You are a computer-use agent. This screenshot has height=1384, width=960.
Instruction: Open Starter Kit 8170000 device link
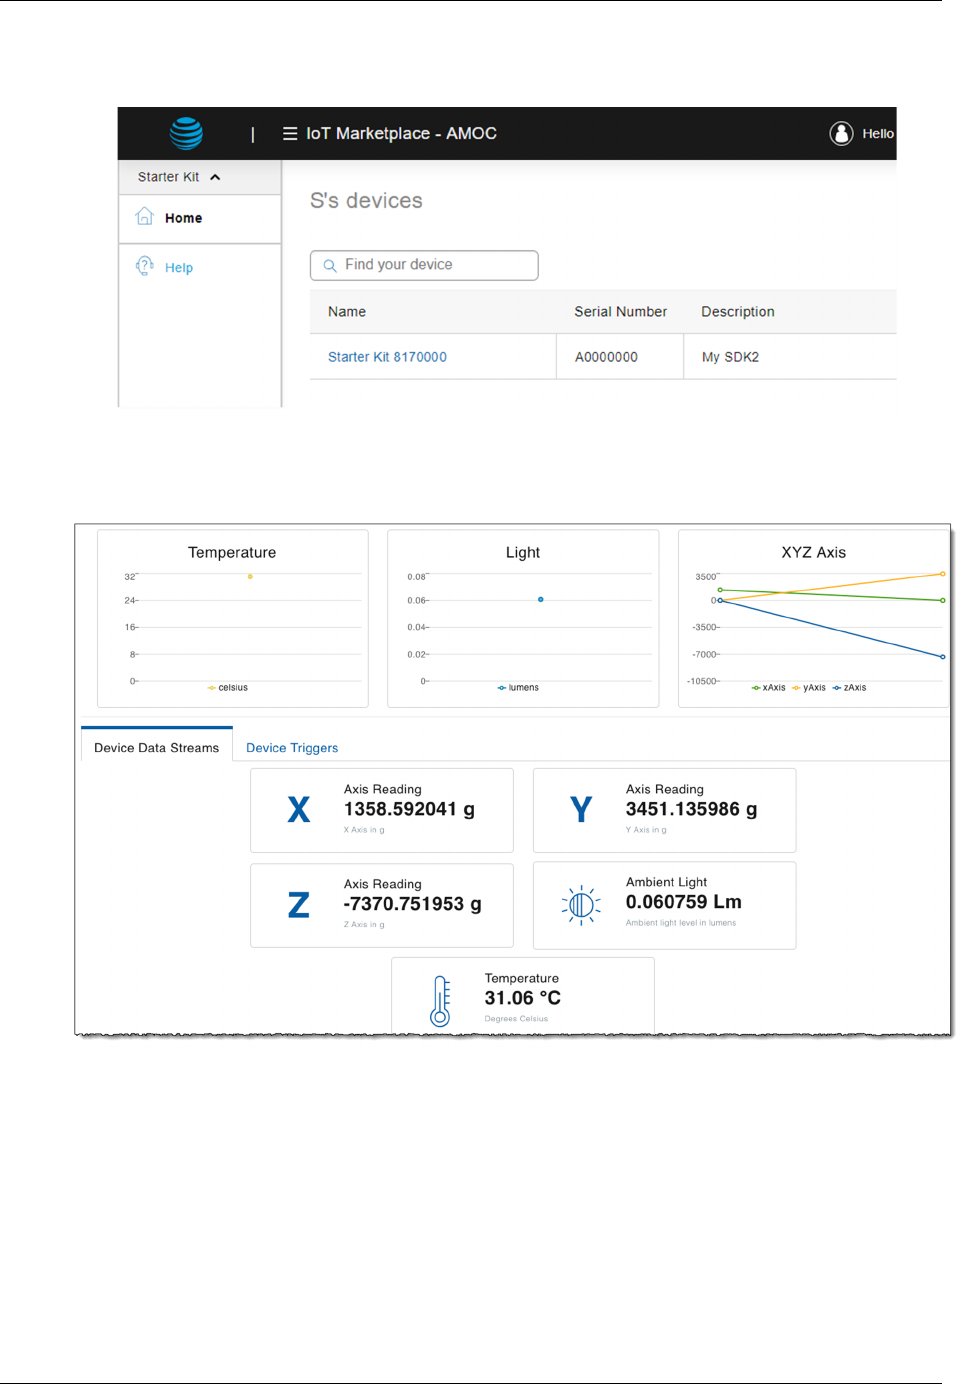(387, 357)
